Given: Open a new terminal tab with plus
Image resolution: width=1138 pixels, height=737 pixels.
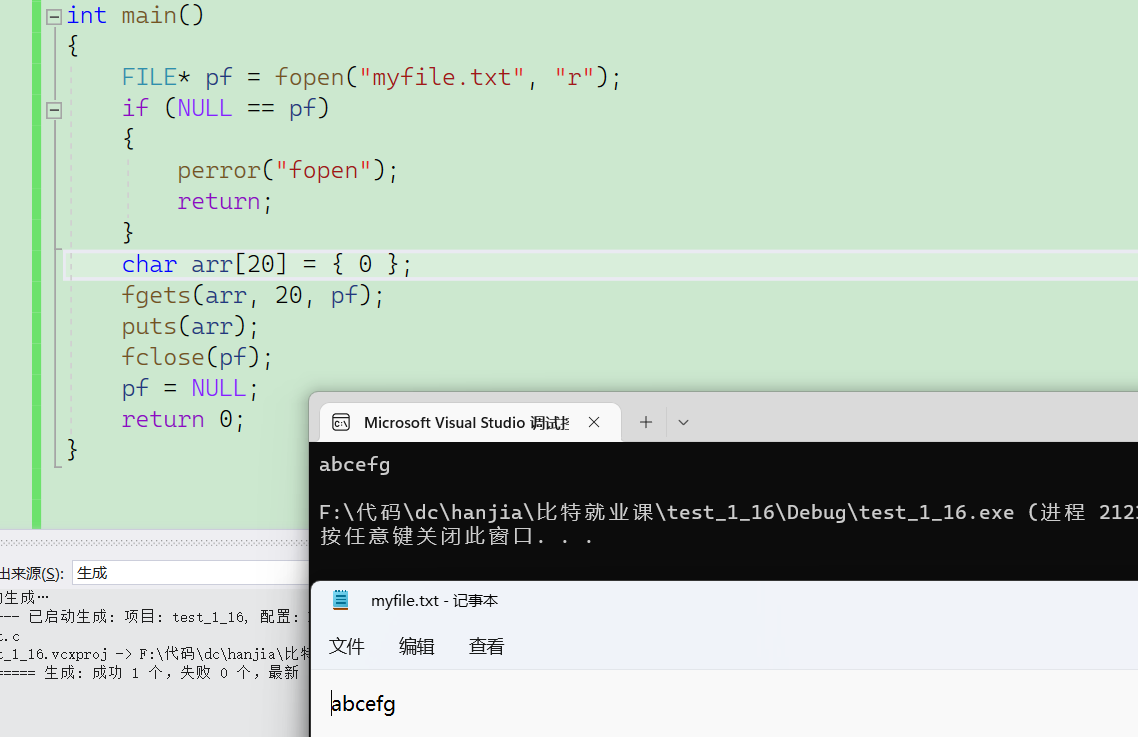Looking at the screenshot, I should point(646,423).
